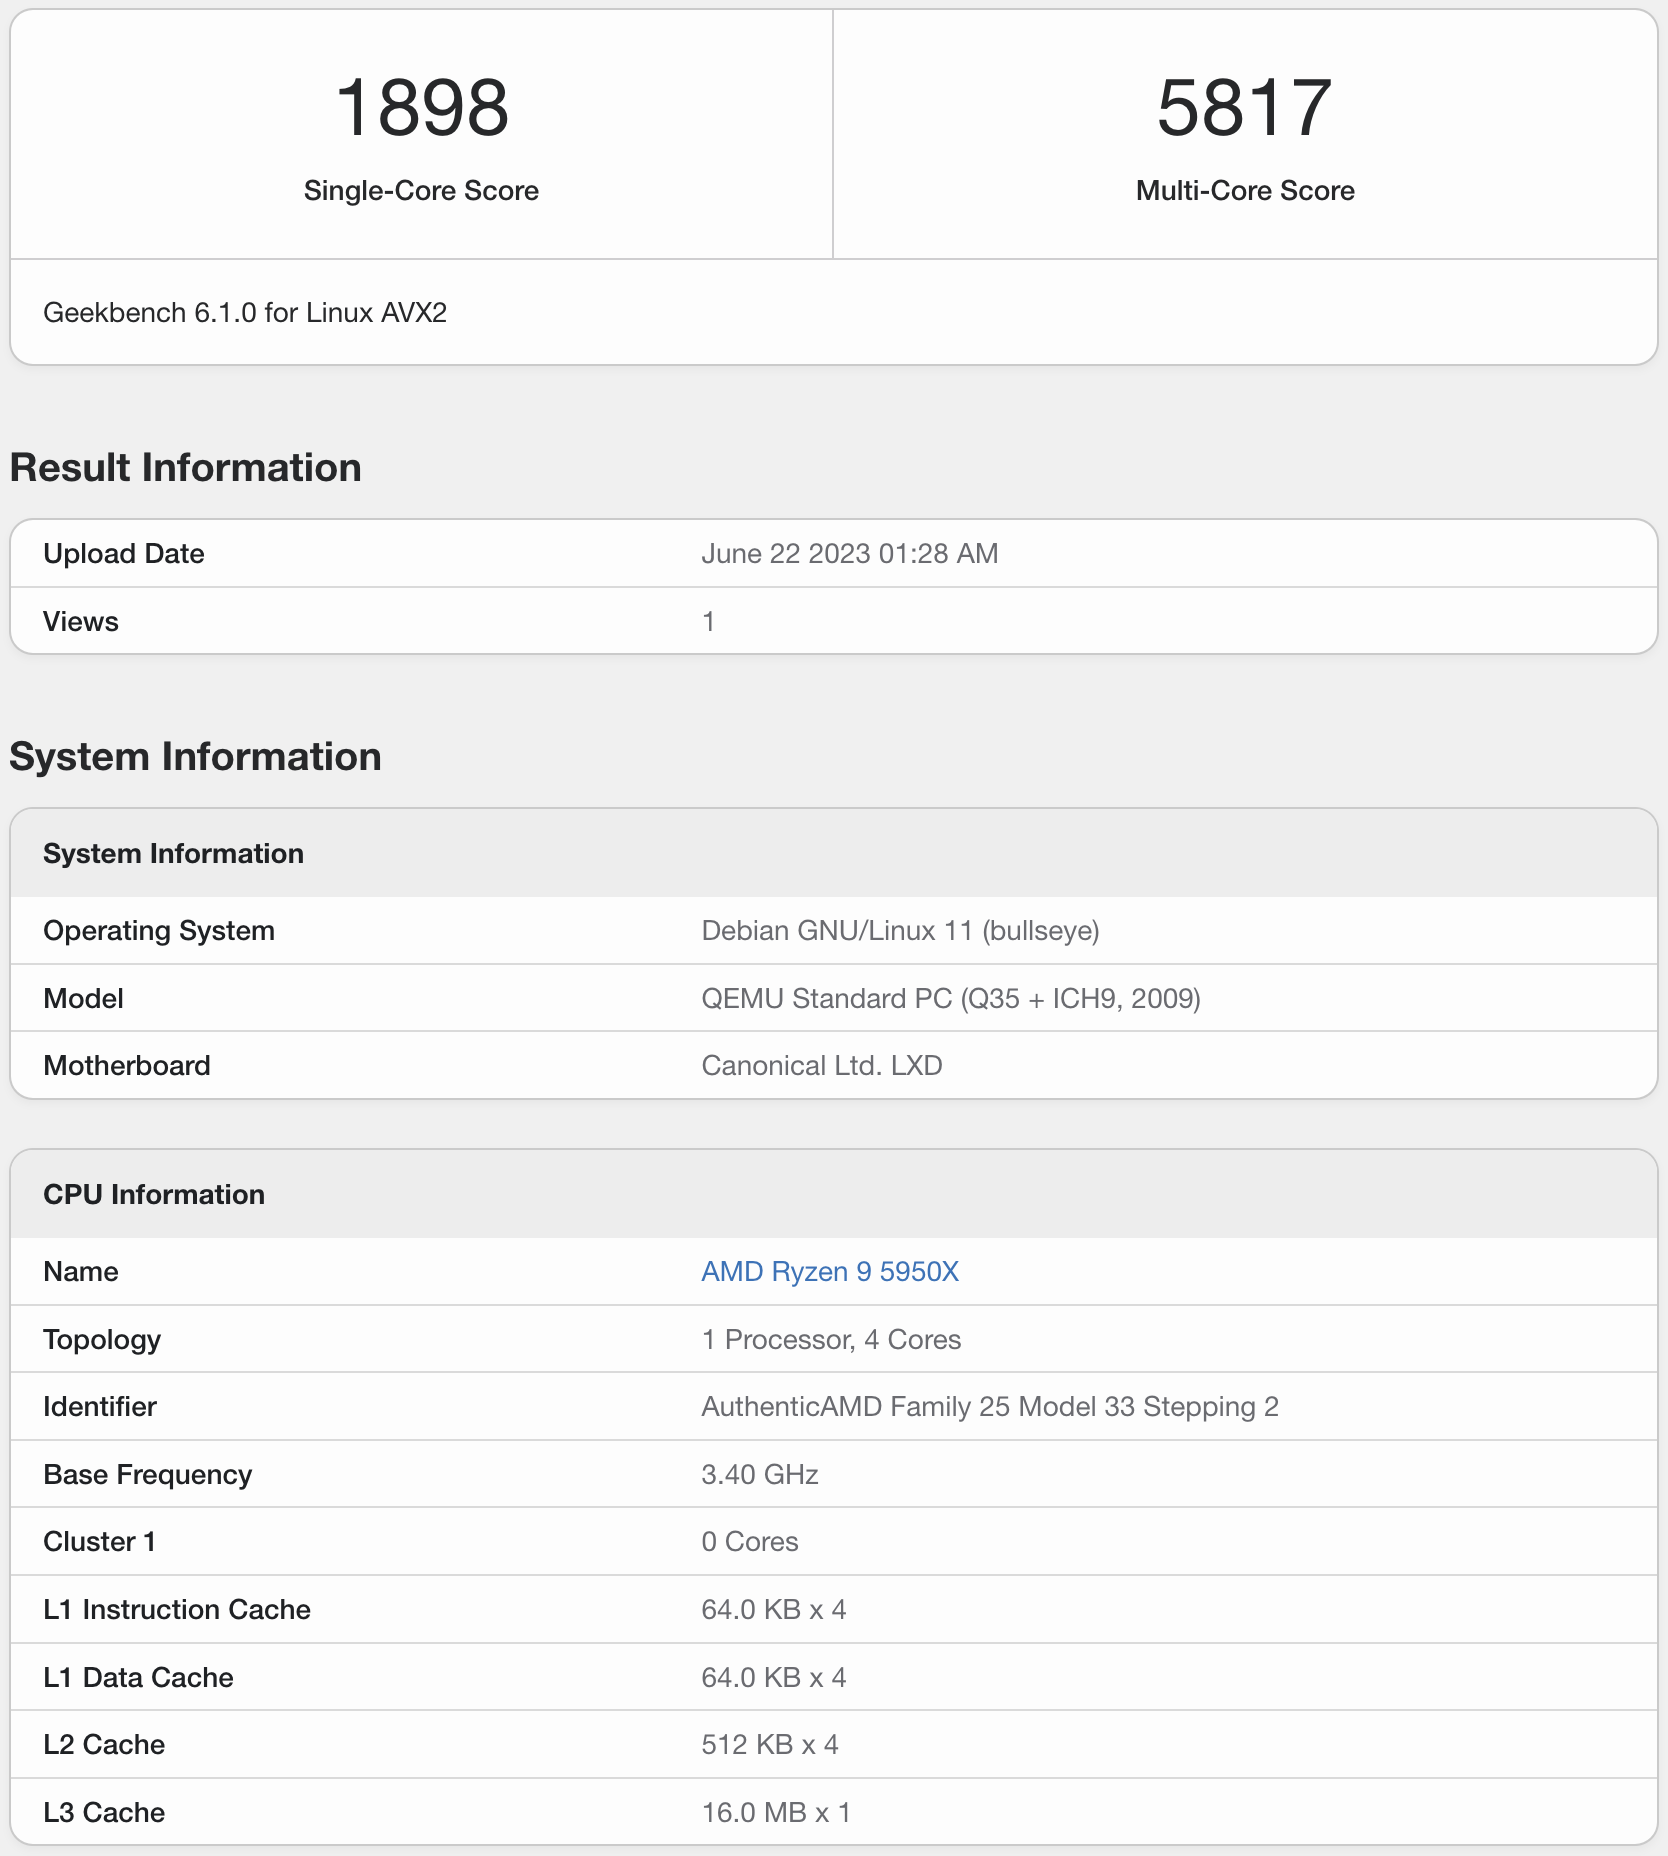Click the L2 Cache label

(x=104, y=1744)
